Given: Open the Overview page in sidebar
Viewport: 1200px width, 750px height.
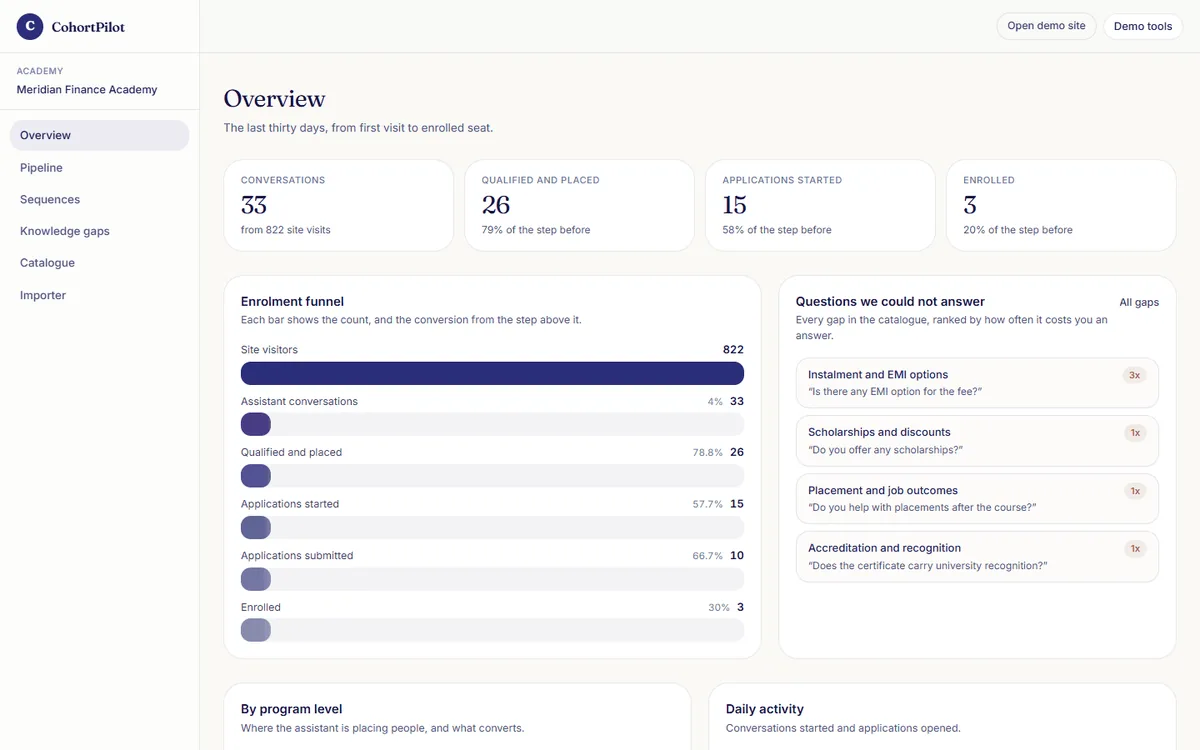Looking at the screenshot, I should pos(99,135).
